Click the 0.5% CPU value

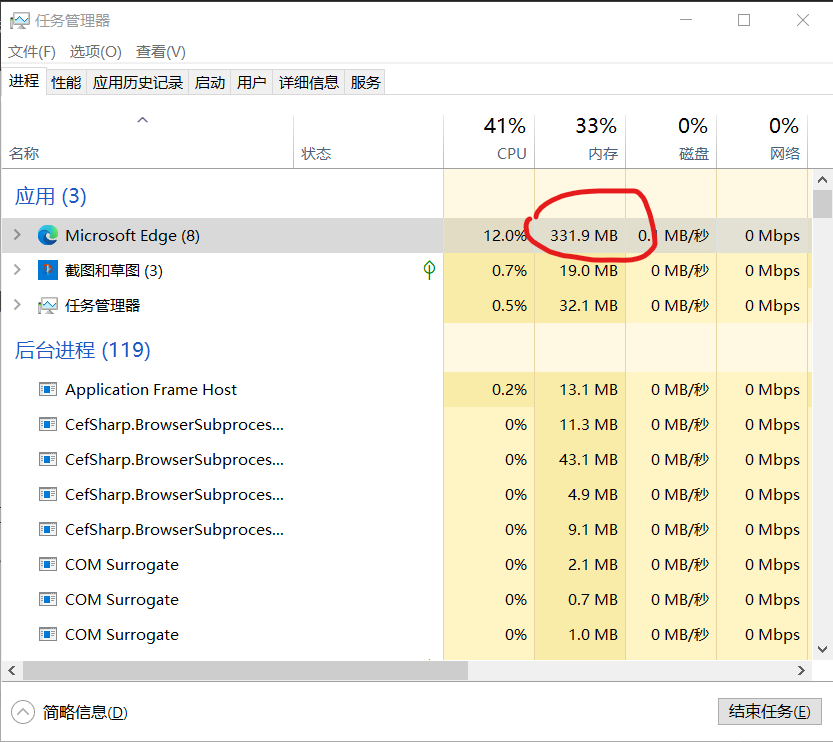pyautogui.click(x=509, y=305)
